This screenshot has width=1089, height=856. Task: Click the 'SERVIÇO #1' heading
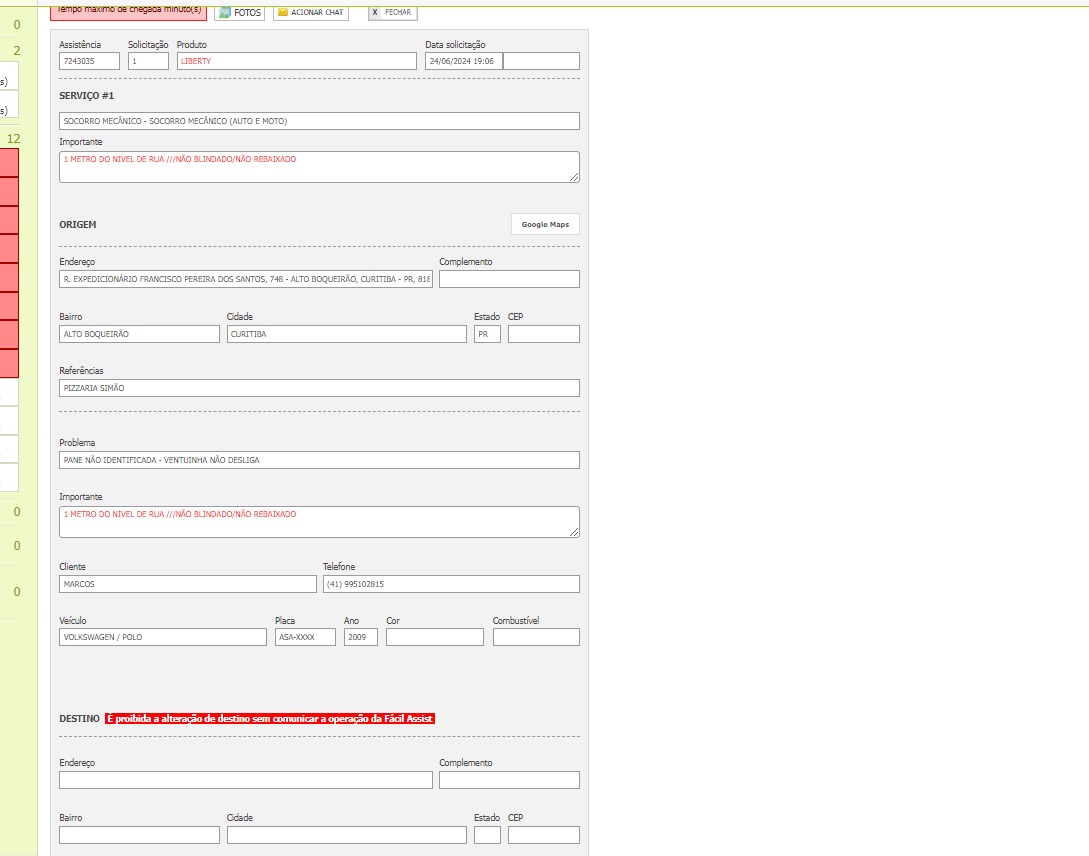point(87,96)
